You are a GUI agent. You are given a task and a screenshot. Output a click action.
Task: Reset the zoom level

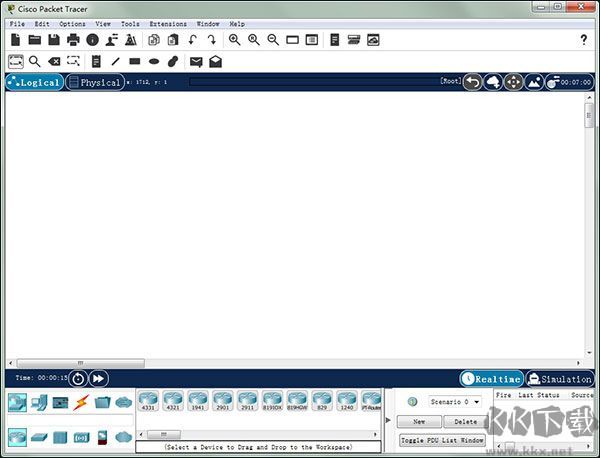254,40
